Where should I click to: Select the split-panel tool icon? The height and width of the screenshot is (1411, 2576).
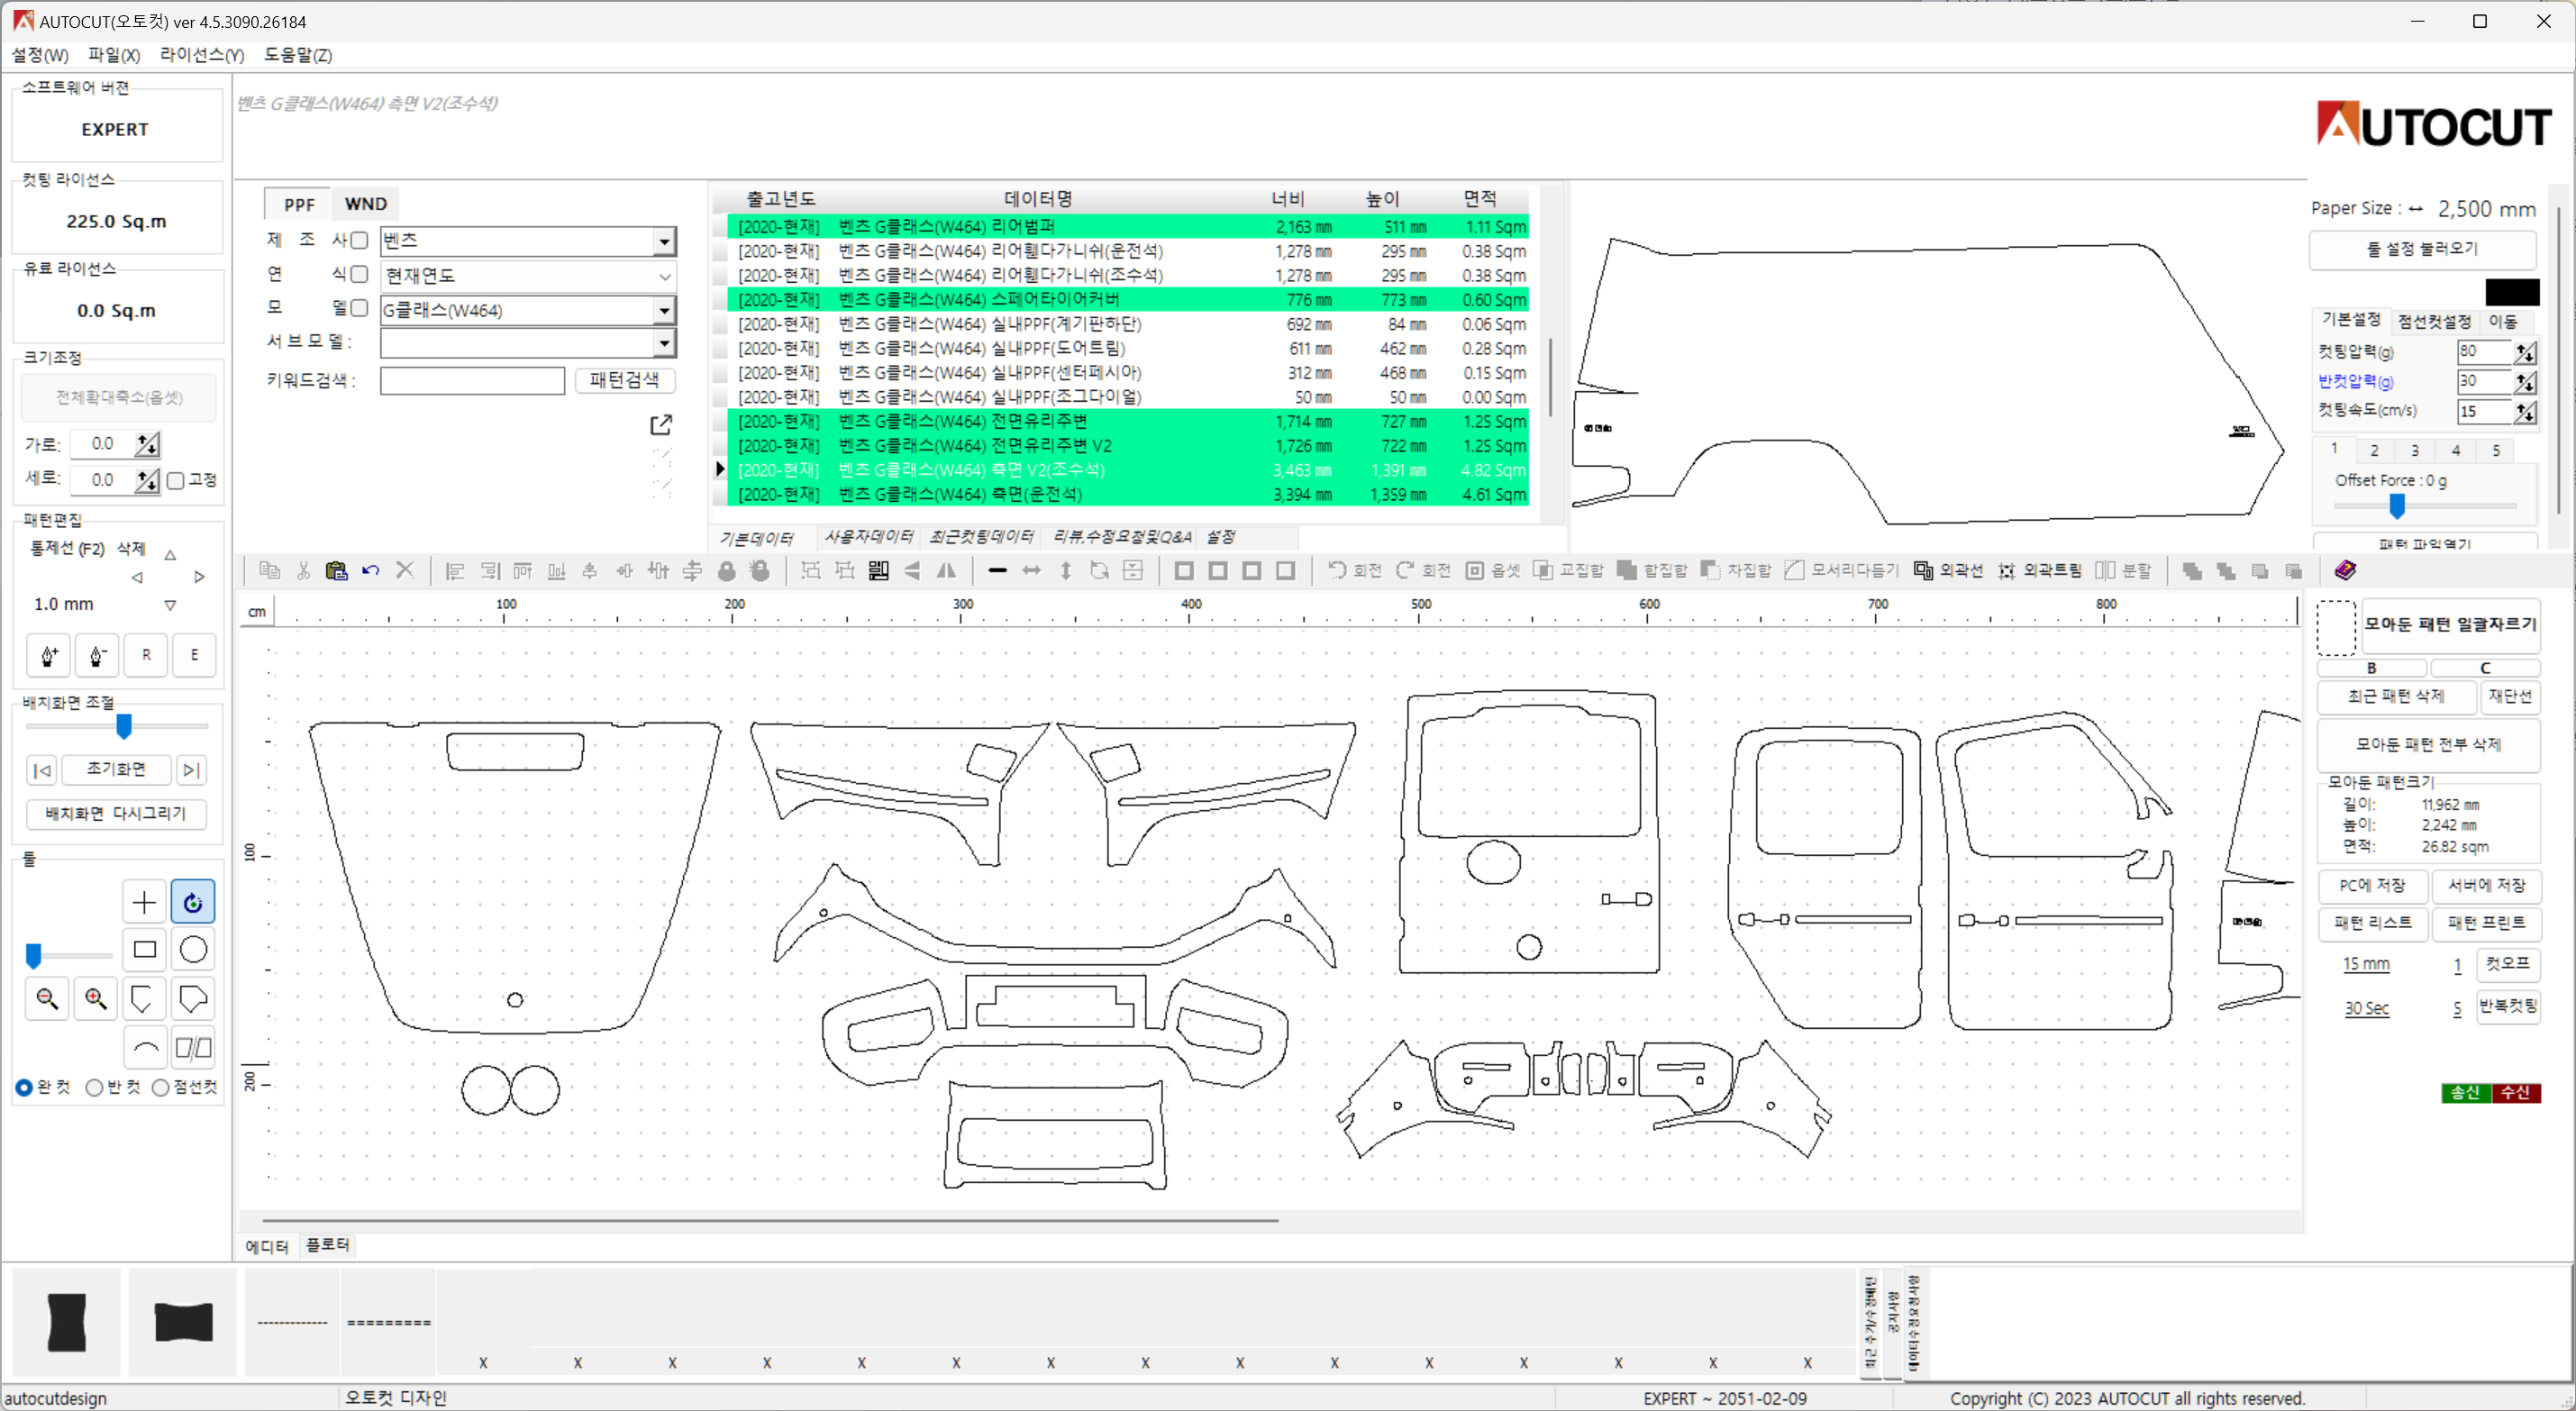pyautogui.click(x=193, y=1047)
